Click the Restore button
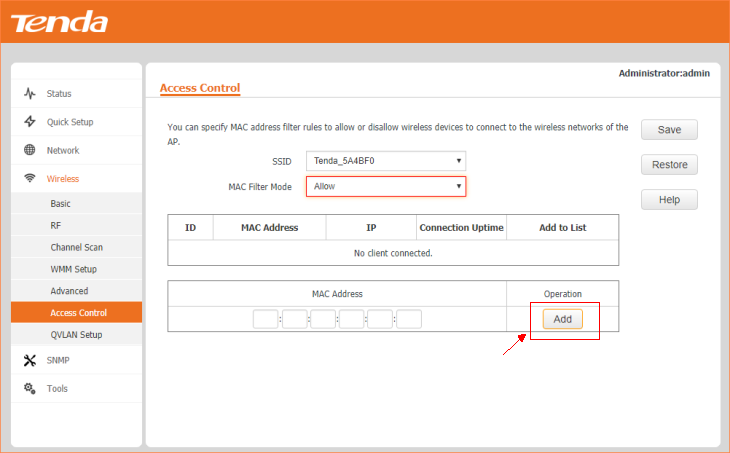Image resolution: width=730 pixels, height=453 pixels. tap(669, 165)
